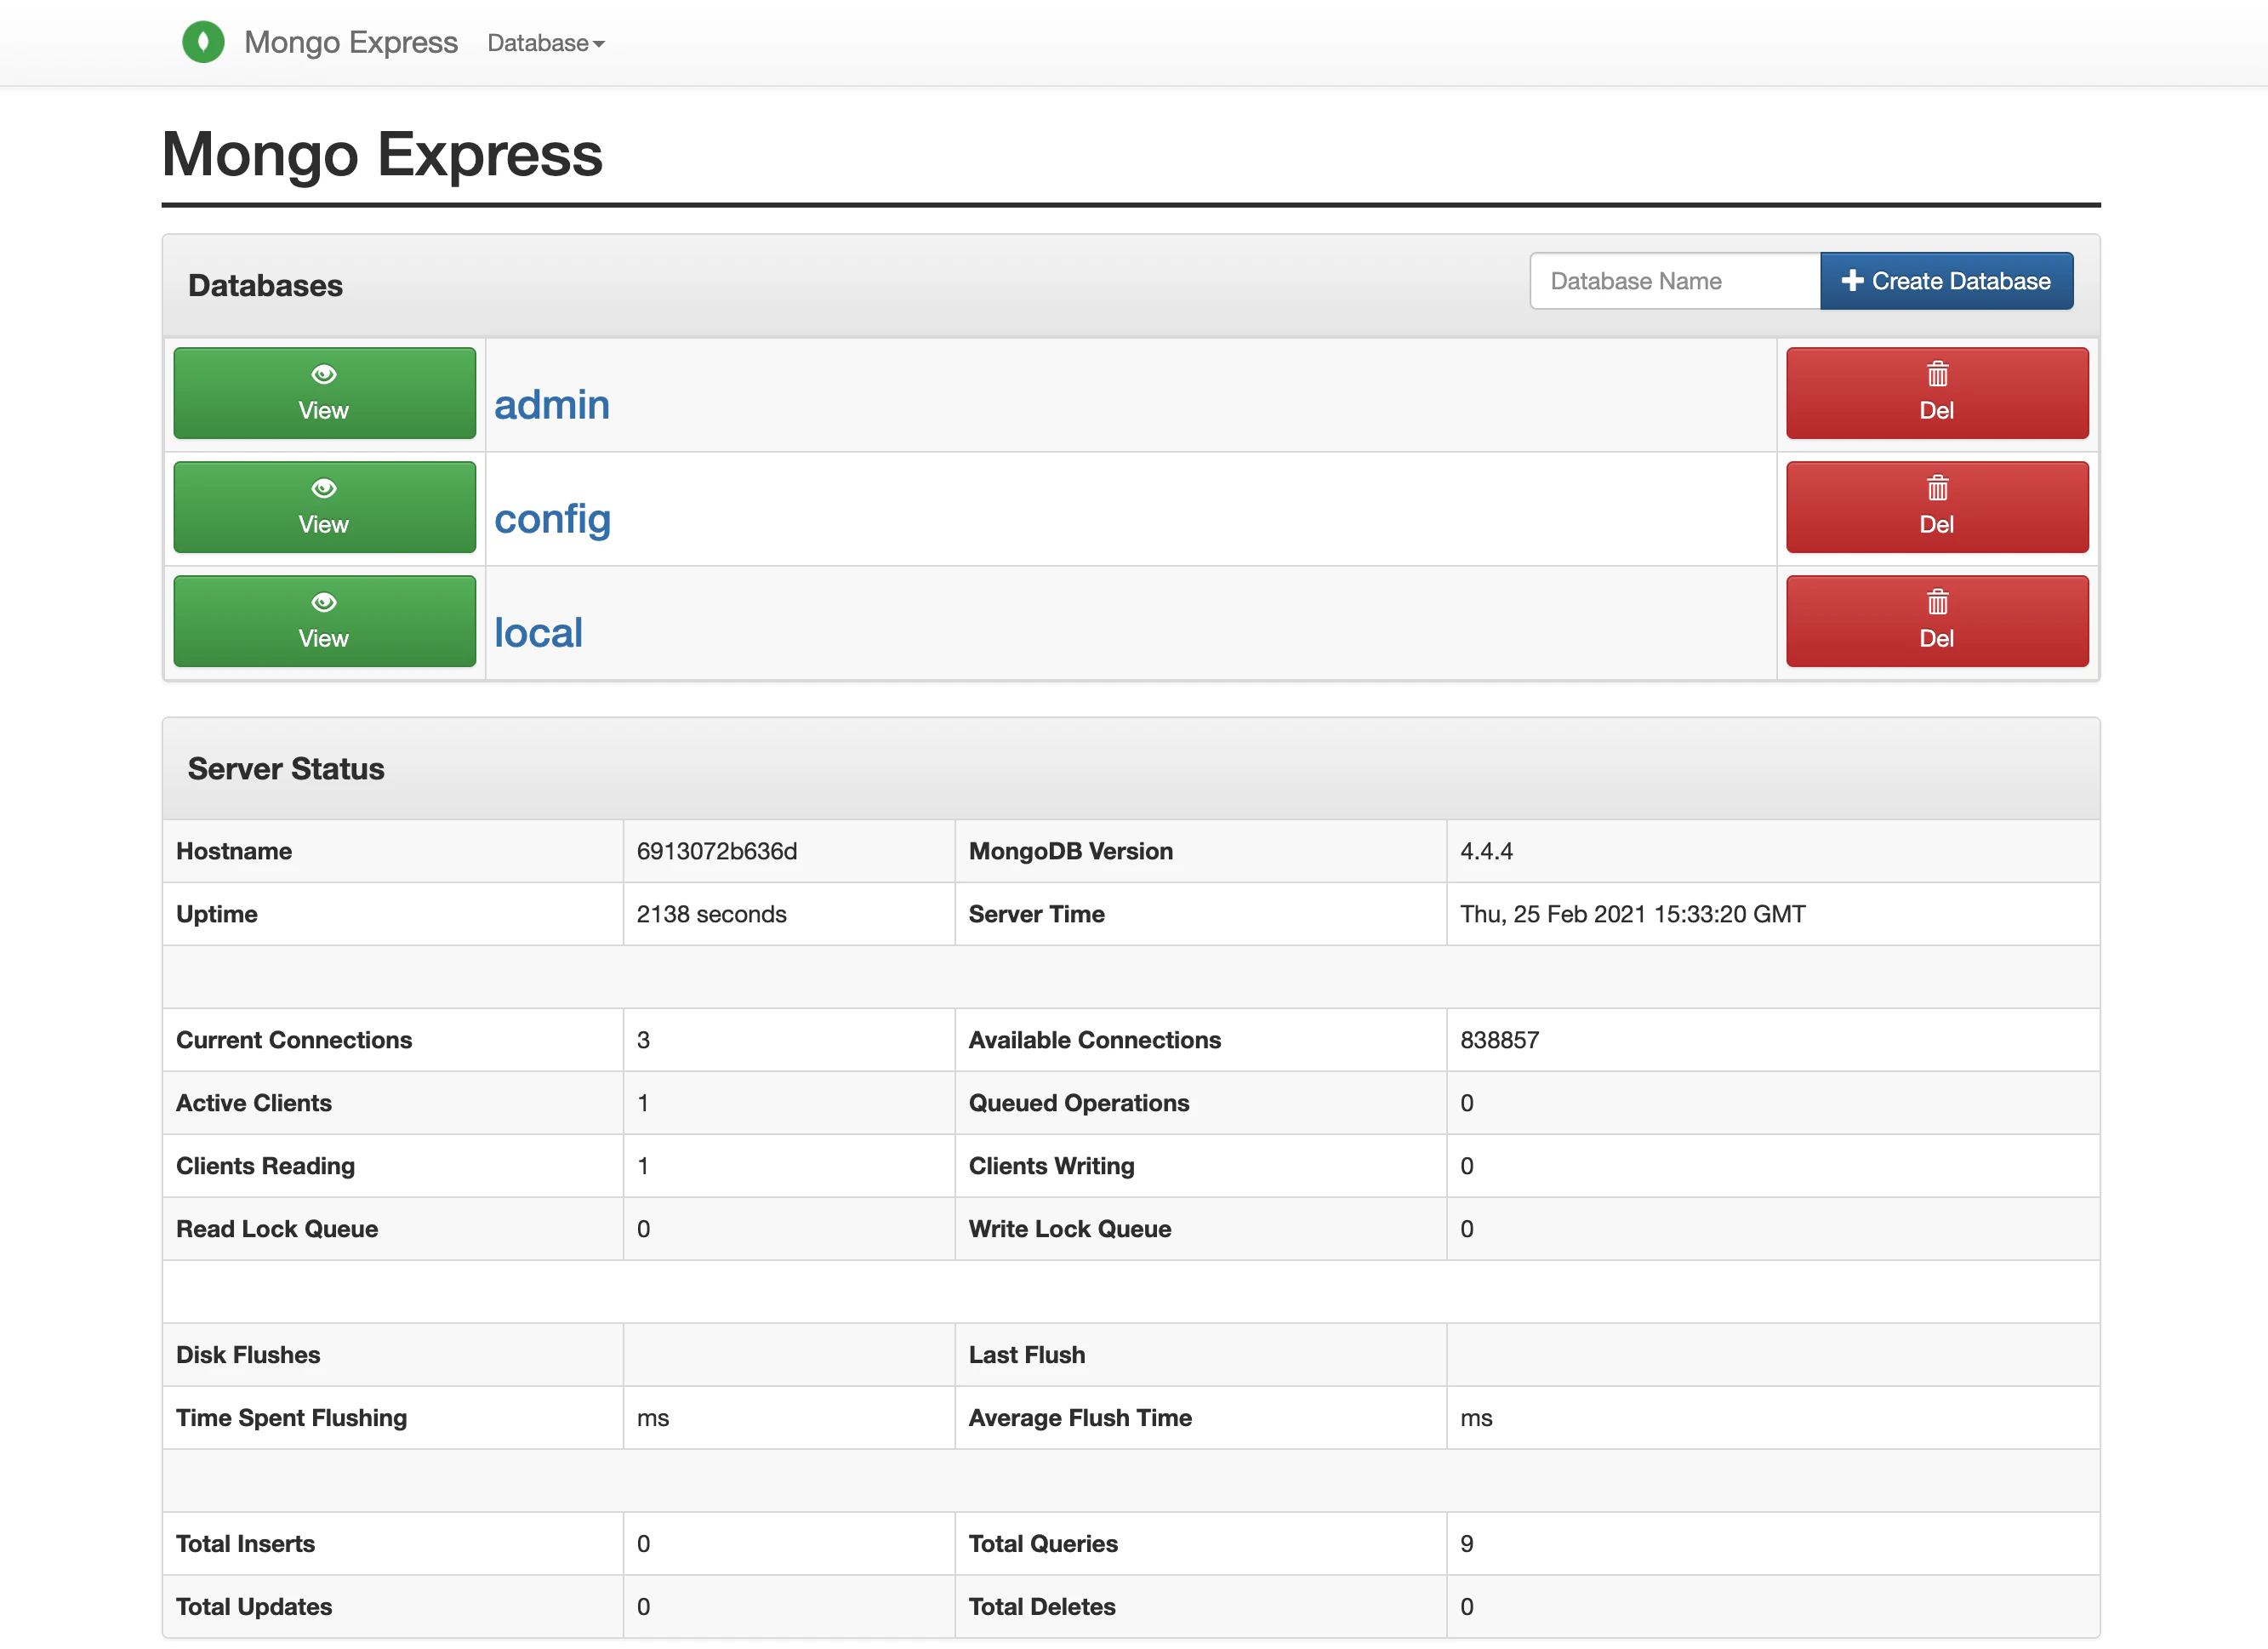This screenshot has height=1649, width=2268.
Task: Click the Mongo Express page heading
Action: (382, 155)
